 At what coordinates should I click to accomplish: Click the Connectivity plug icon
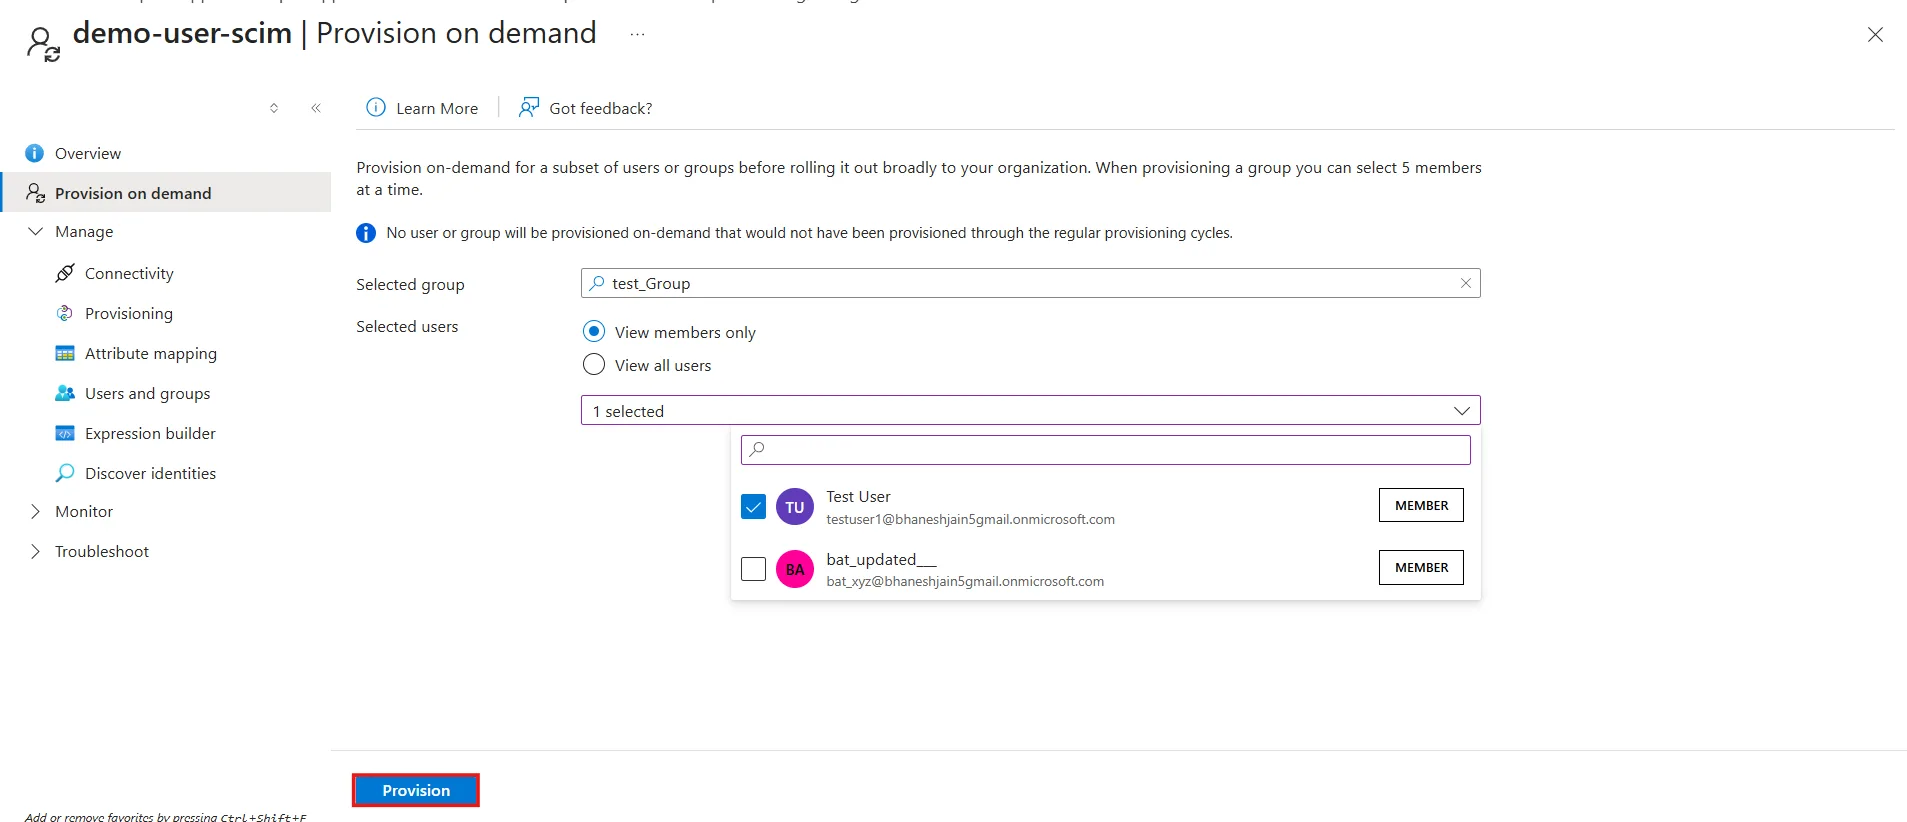coord(65,273)
